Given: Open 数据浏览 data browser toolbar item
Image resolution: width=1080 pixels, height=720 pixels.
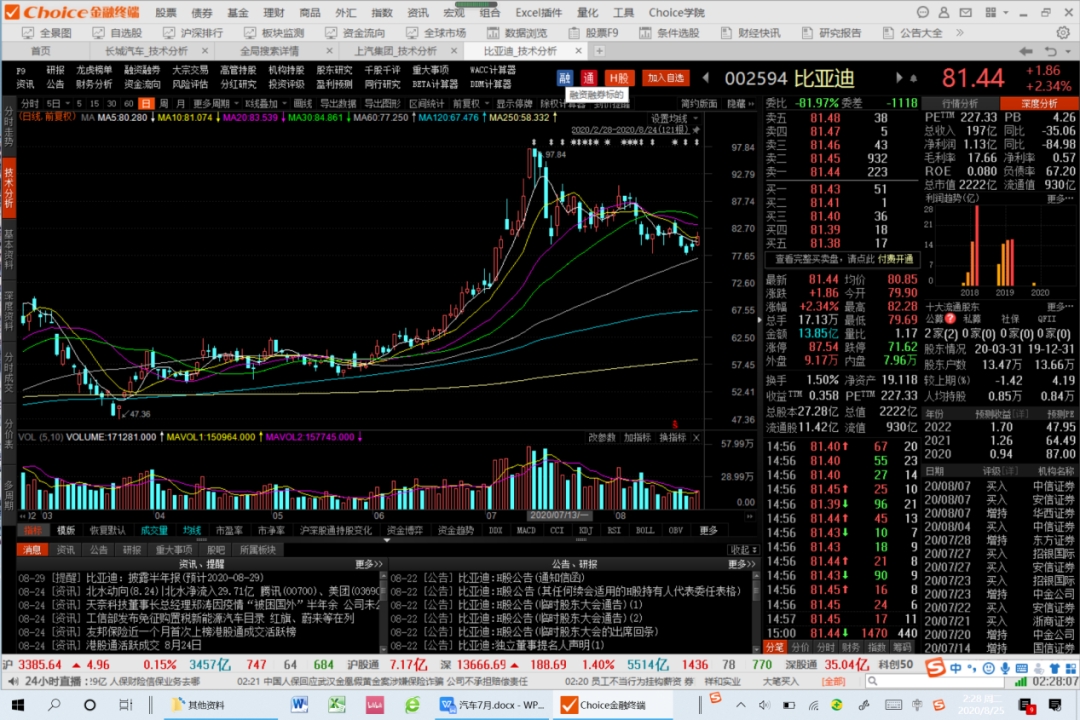Looking at the screenshot, I should tap(517, 32).
